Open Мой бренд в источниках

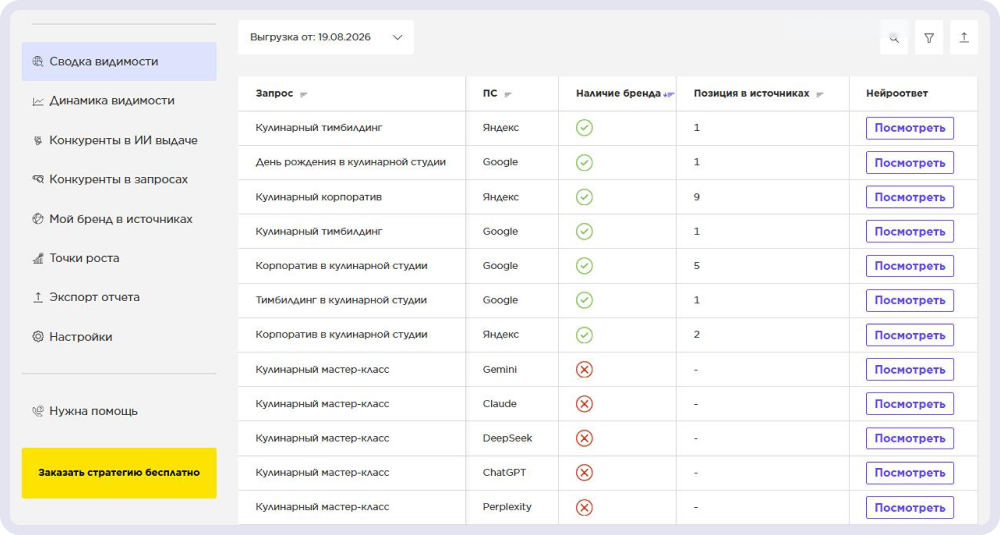point(119,219)
